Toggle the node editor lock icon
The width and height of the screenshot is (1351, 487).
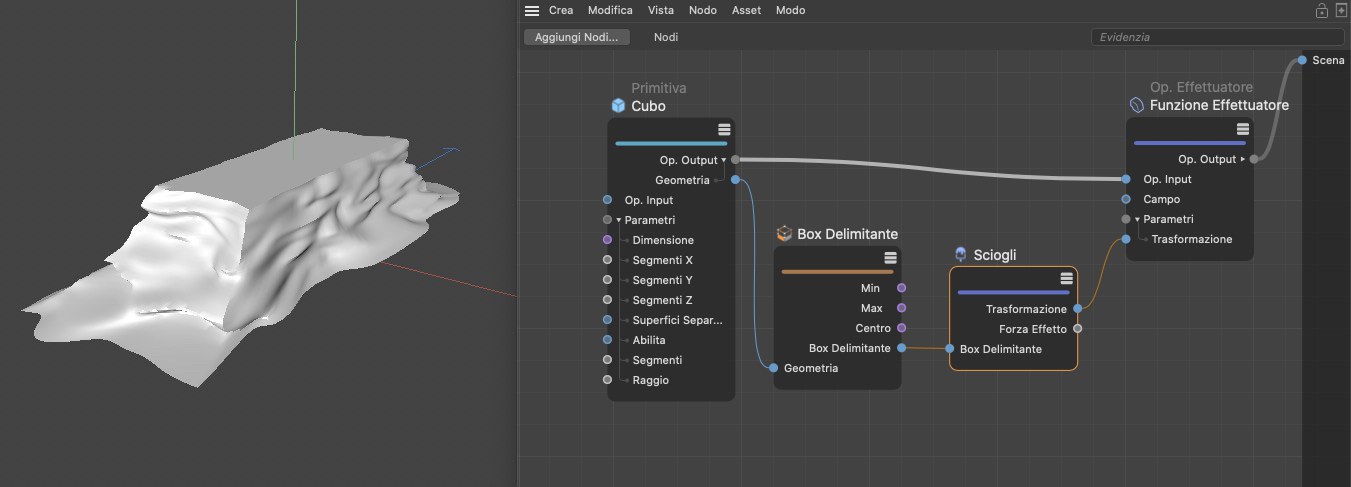1321,11
